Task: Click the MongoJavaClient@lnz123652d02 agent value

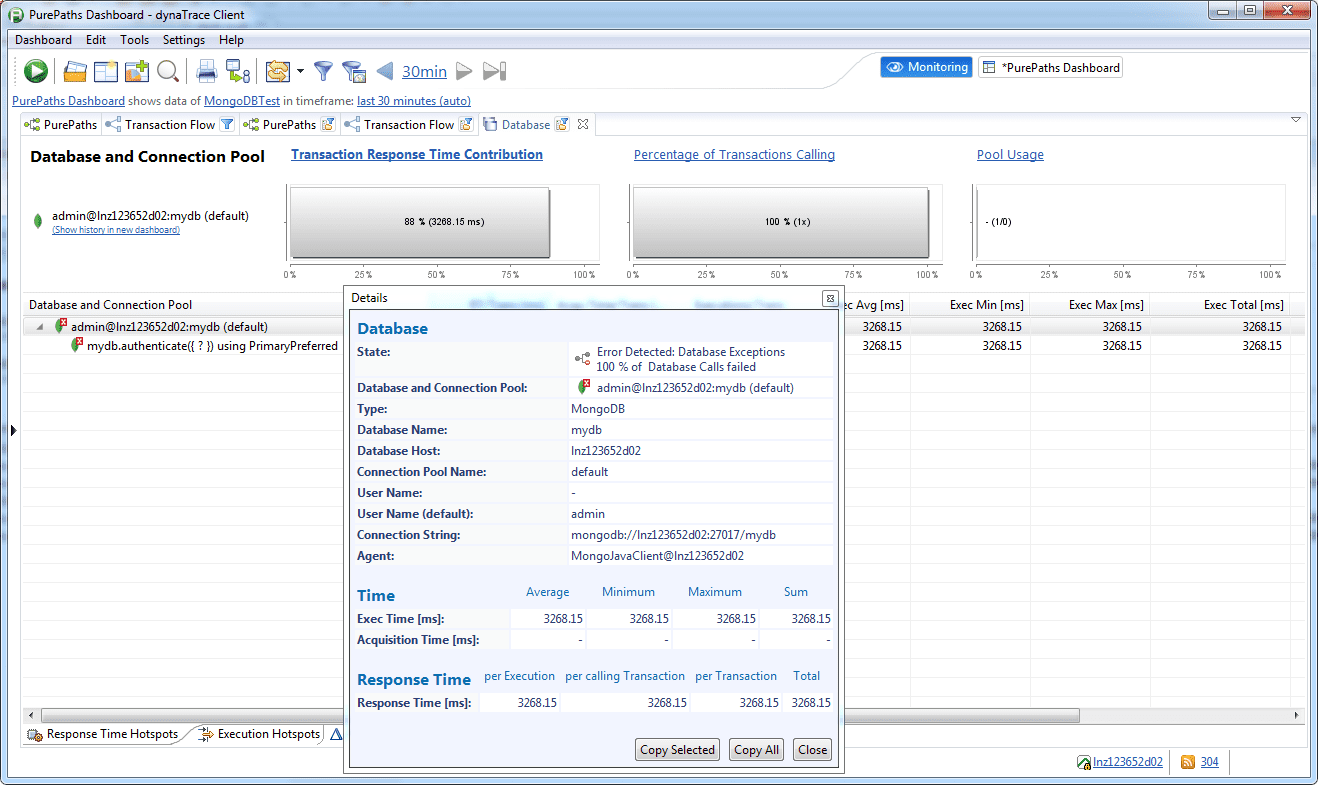Action: pos(657,556)
